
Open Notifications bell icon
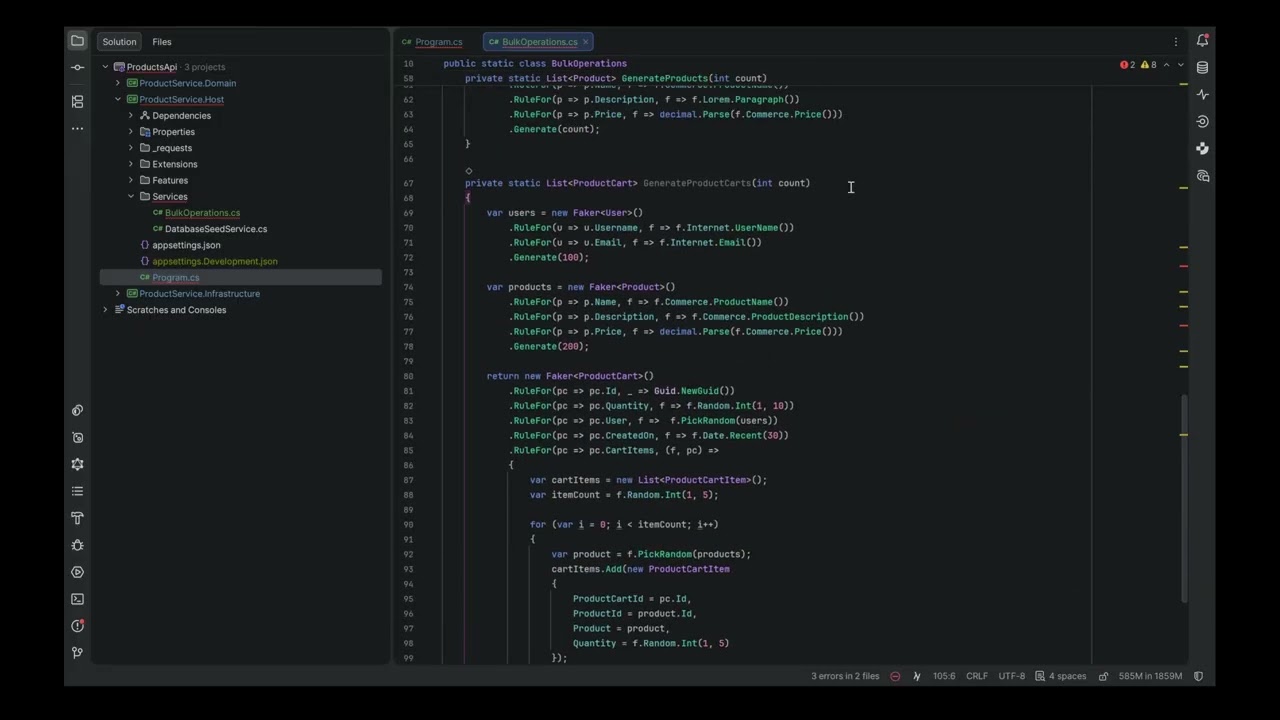tap(1202, 41)
